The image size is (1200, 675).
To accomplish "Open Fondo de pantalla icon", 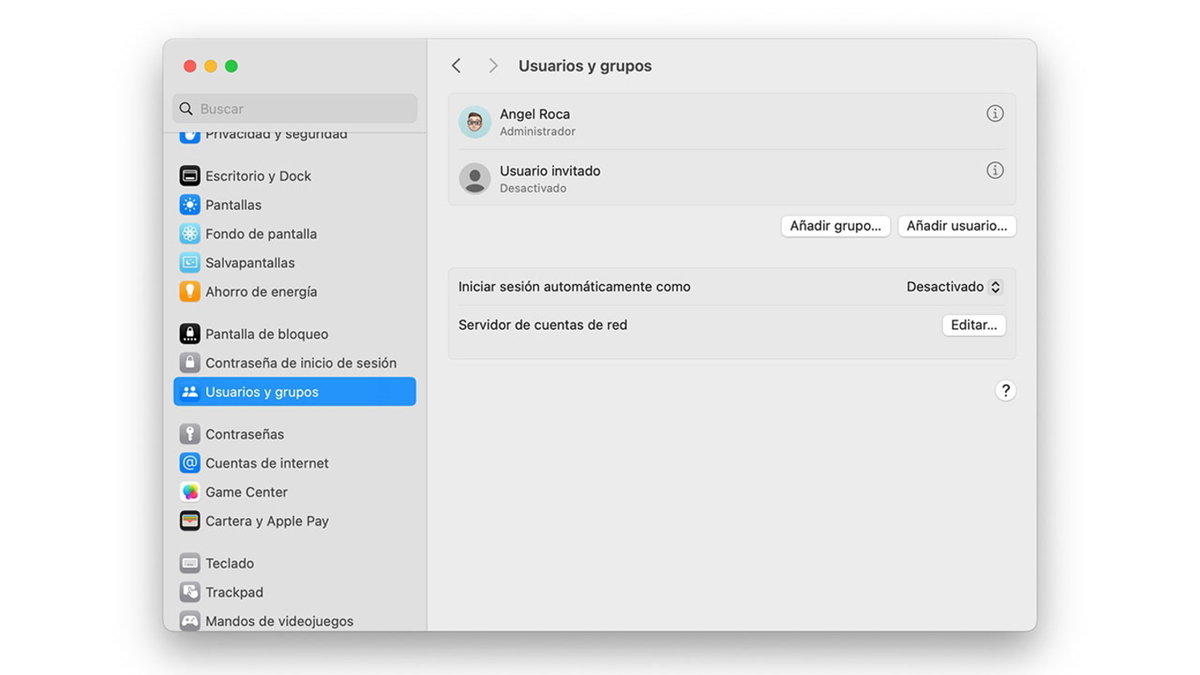I will pyautogui.click(x=190, y=234).
